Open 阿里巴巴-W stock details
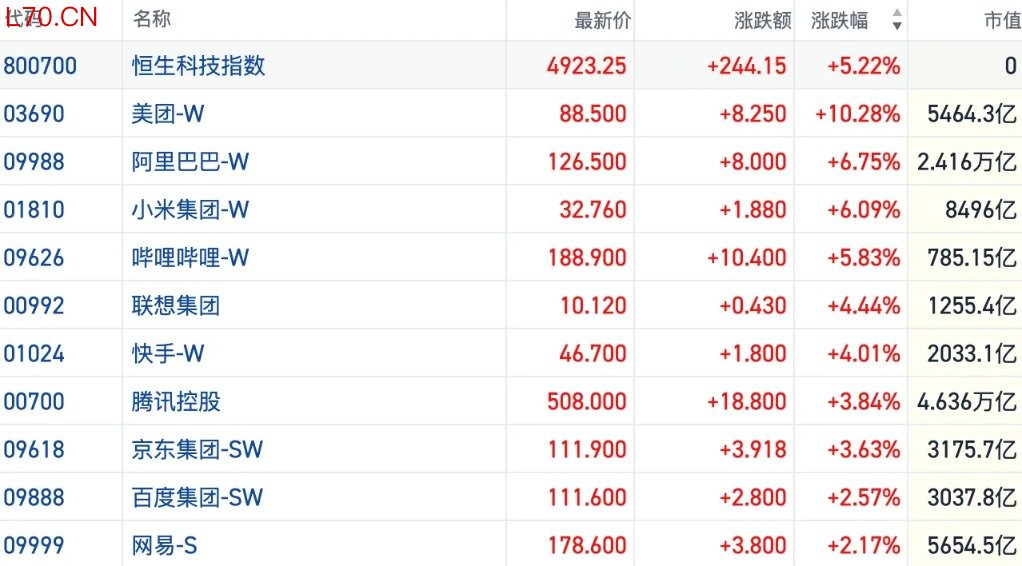 point(190,162)
